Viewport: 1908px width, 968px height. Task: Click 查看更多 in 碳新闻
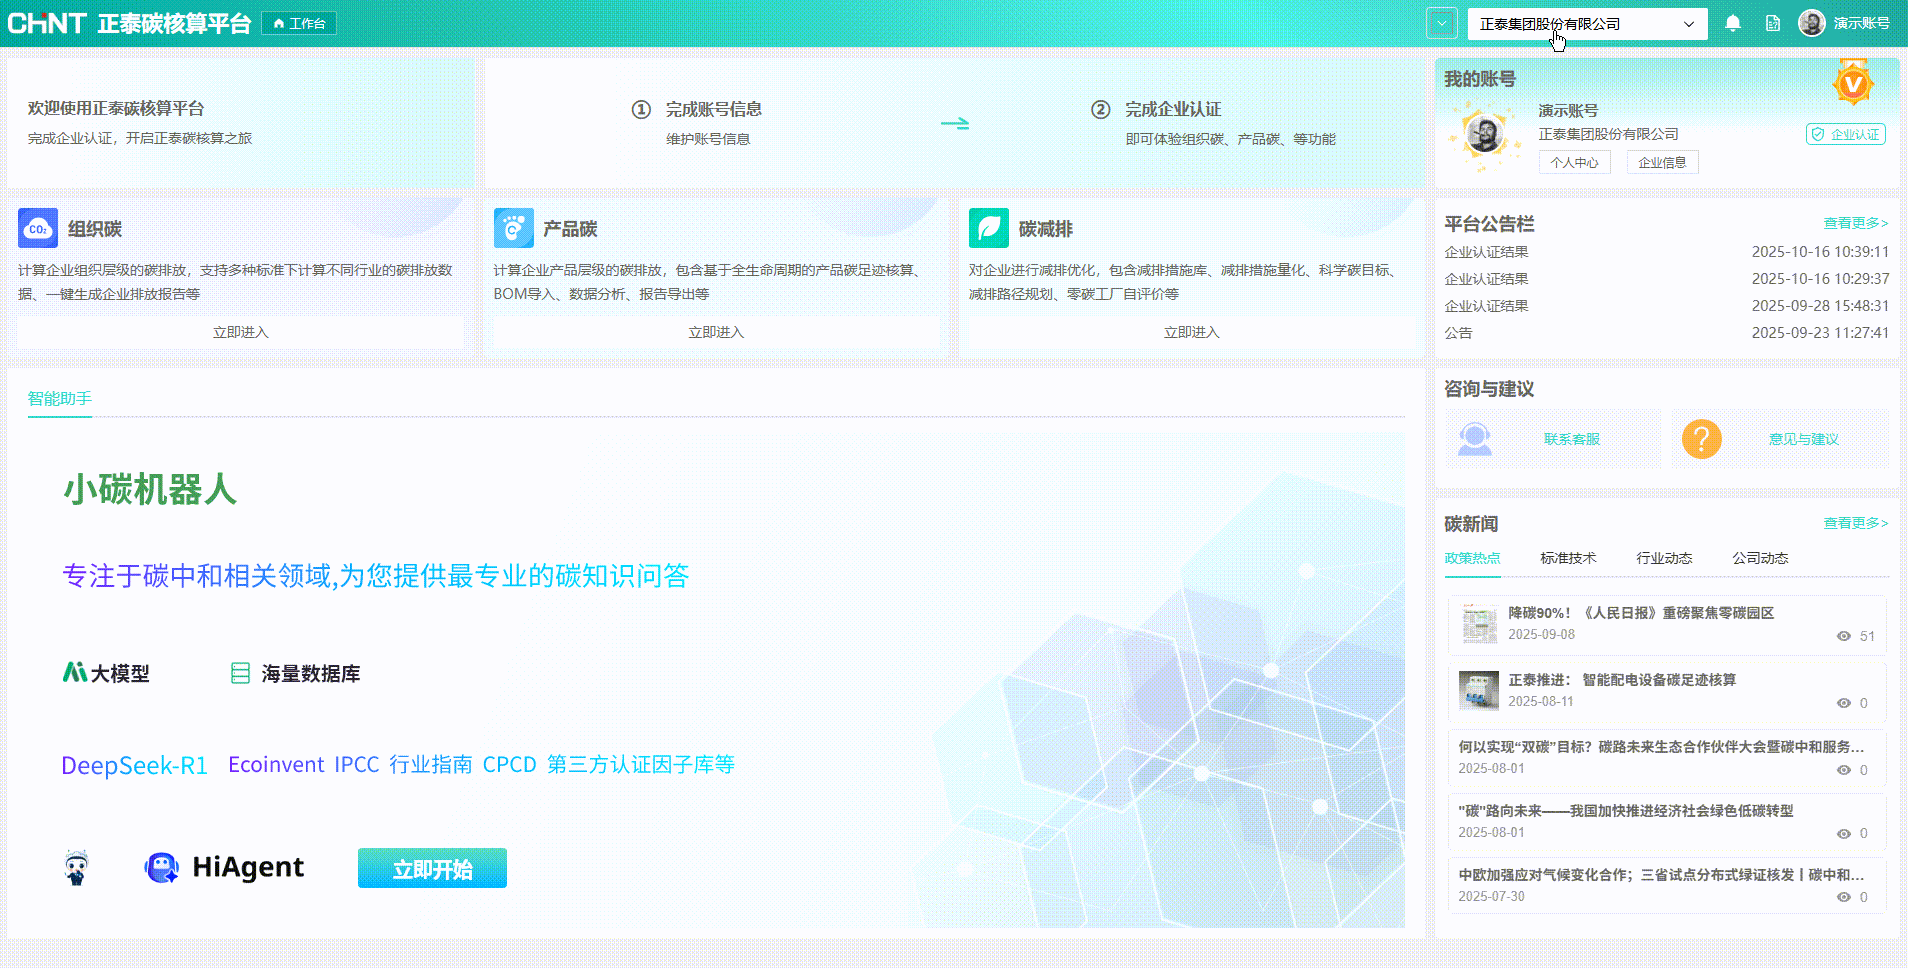pos(1856,523)
